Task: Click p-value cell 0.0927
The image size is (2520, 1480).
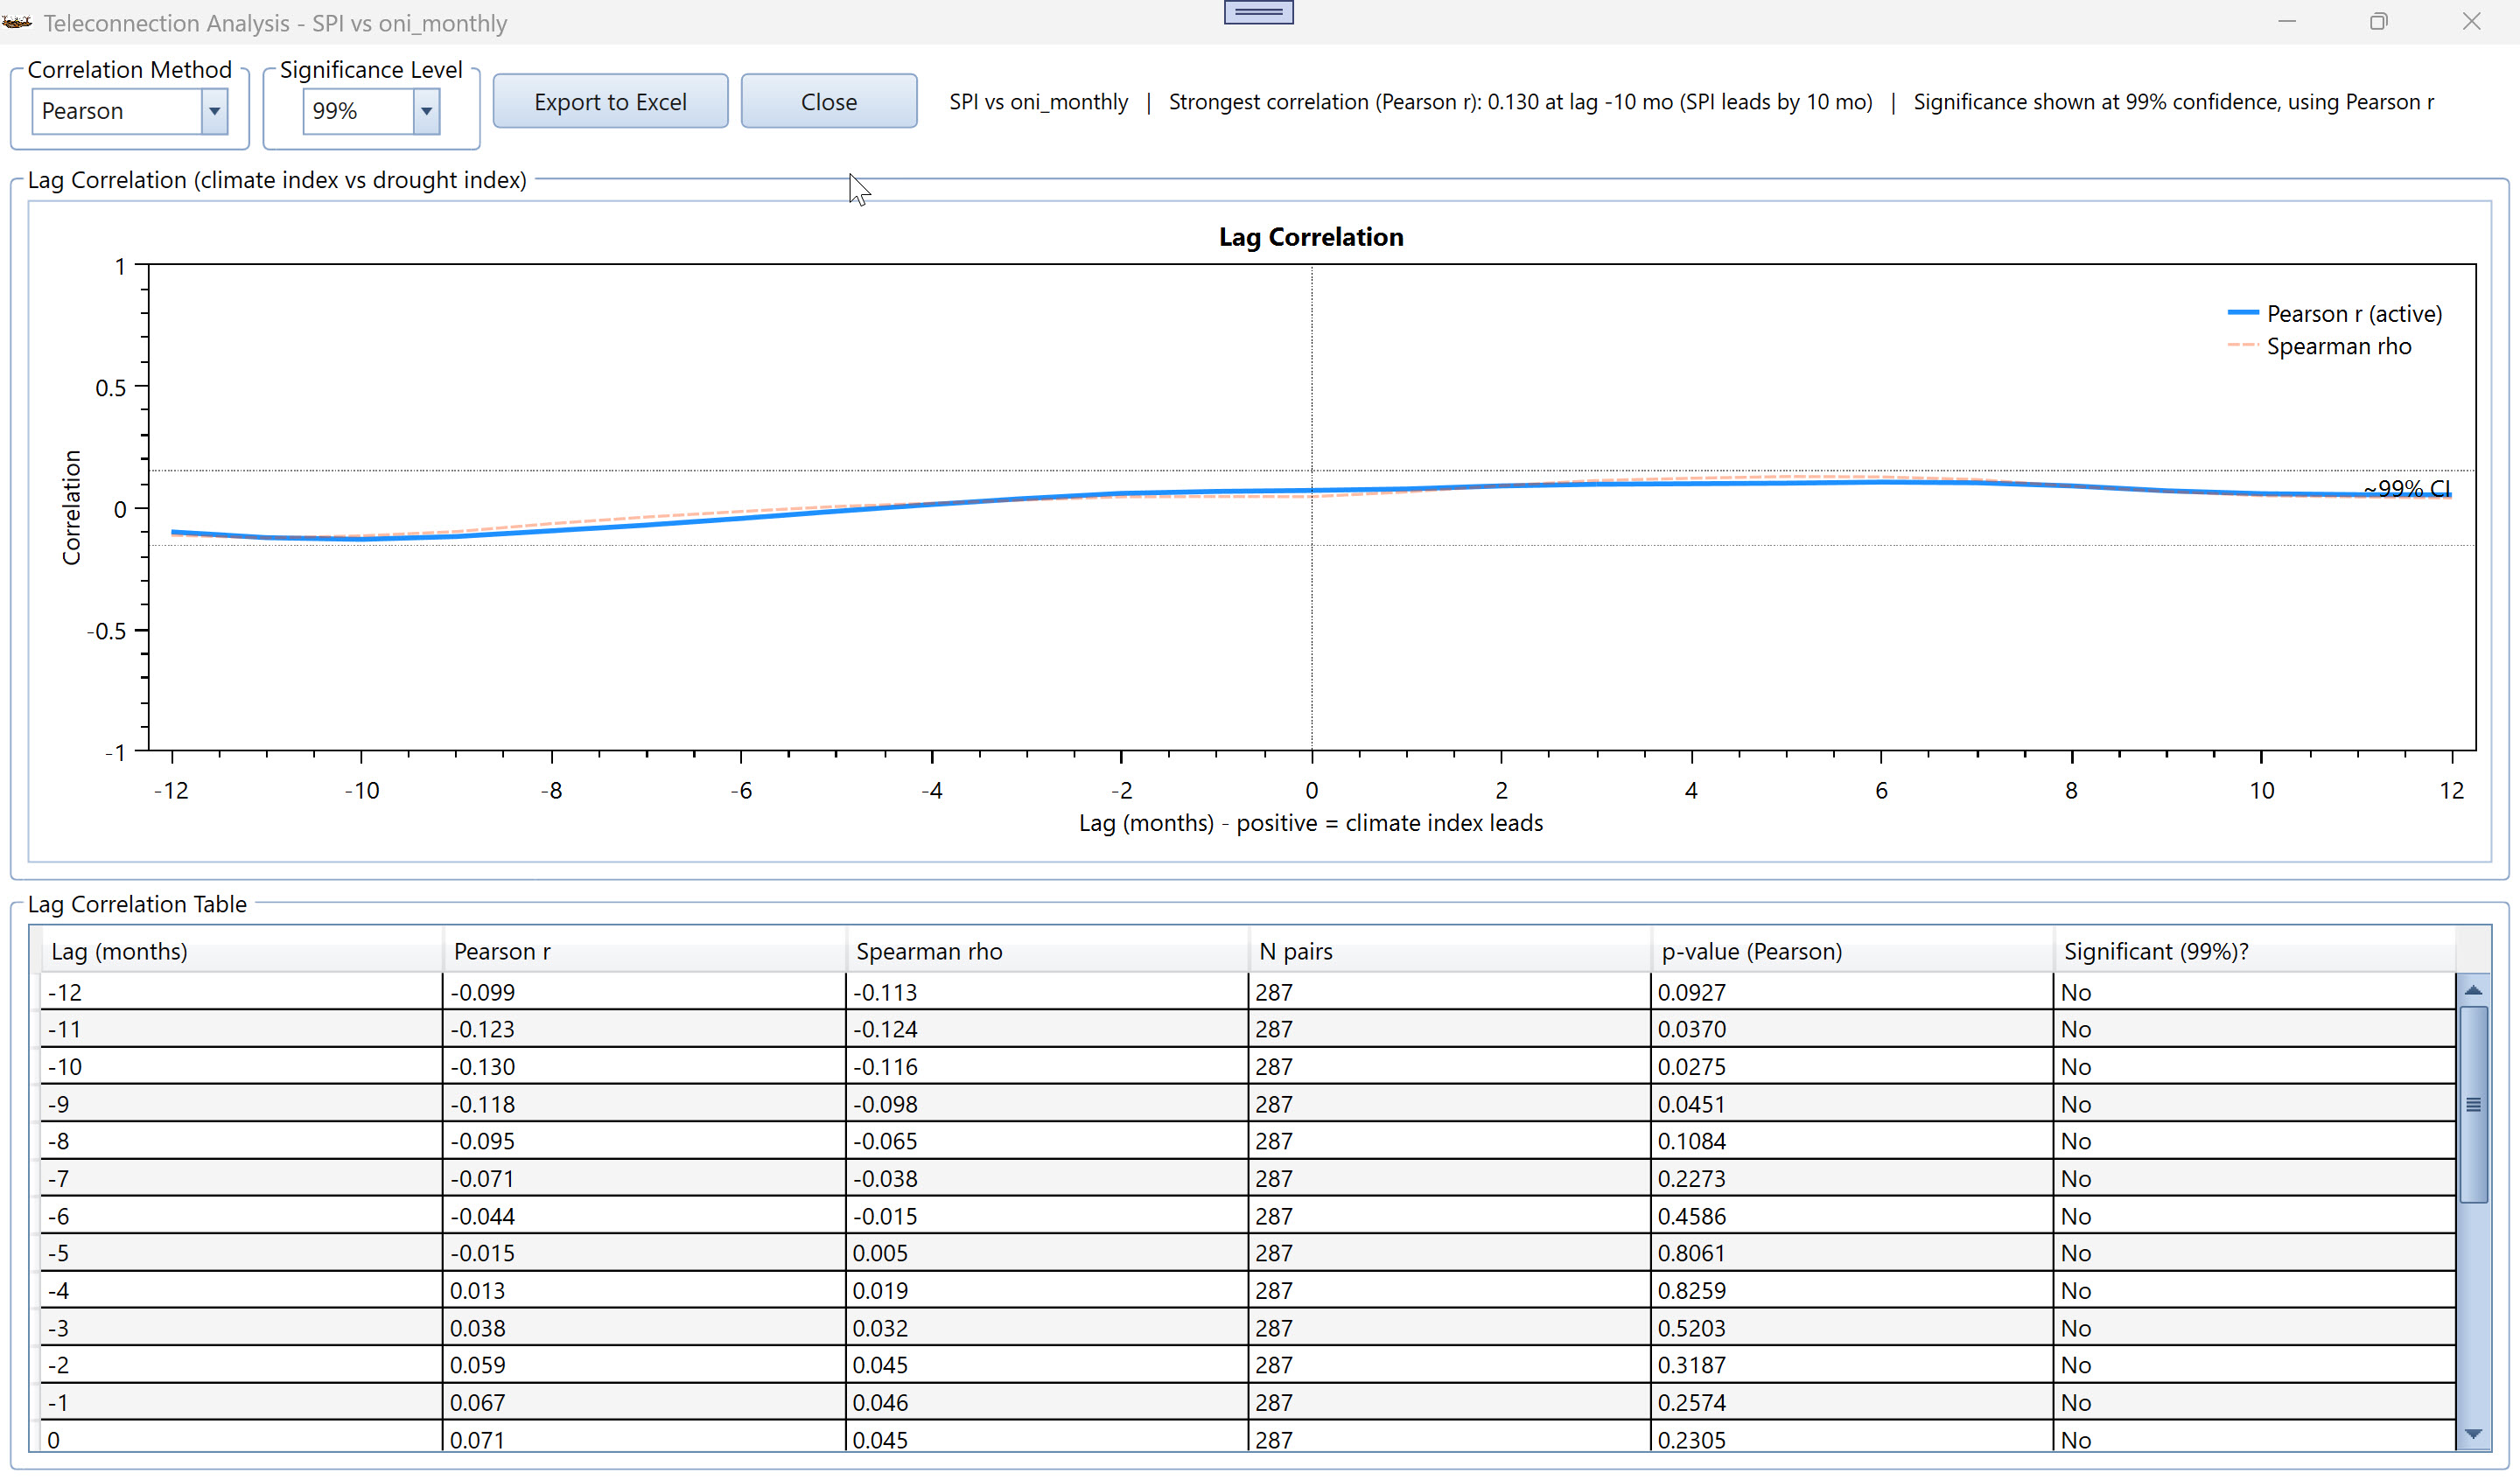Action: click(1852, 991)
